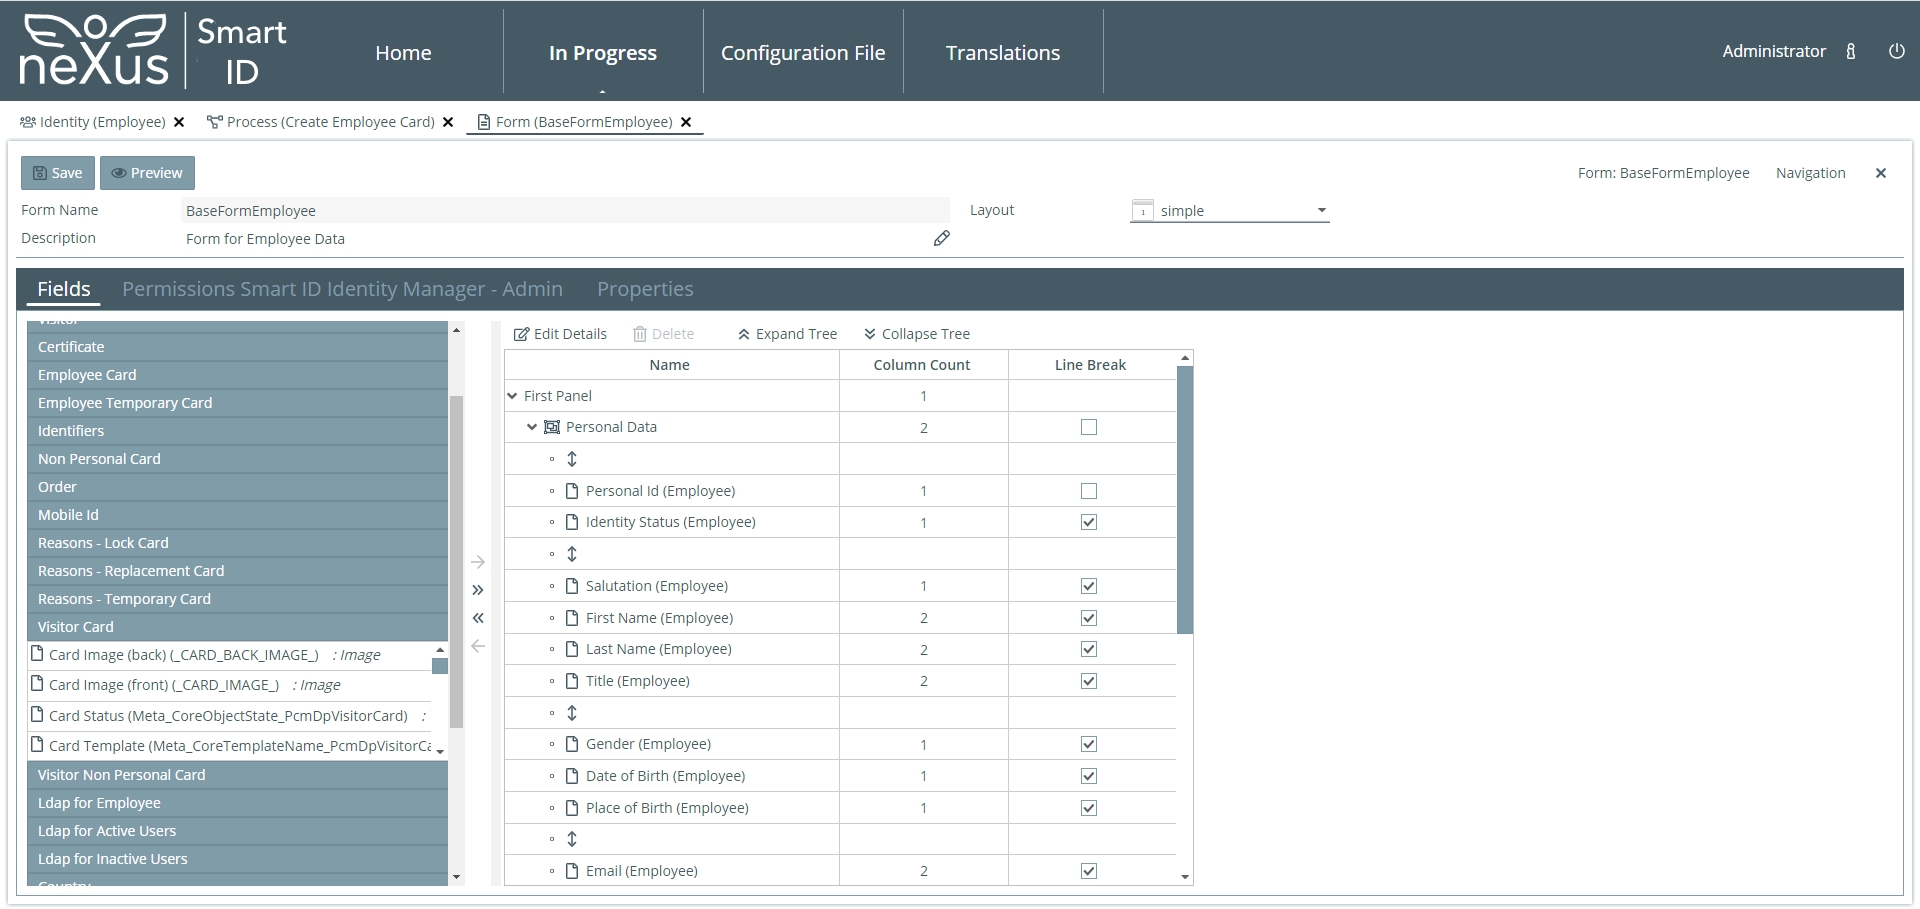Image resolution: width=1920 pixels, height=909 pixels.
Task: Edit the Description using the pencil icon
Action: [x=941, y=238]
